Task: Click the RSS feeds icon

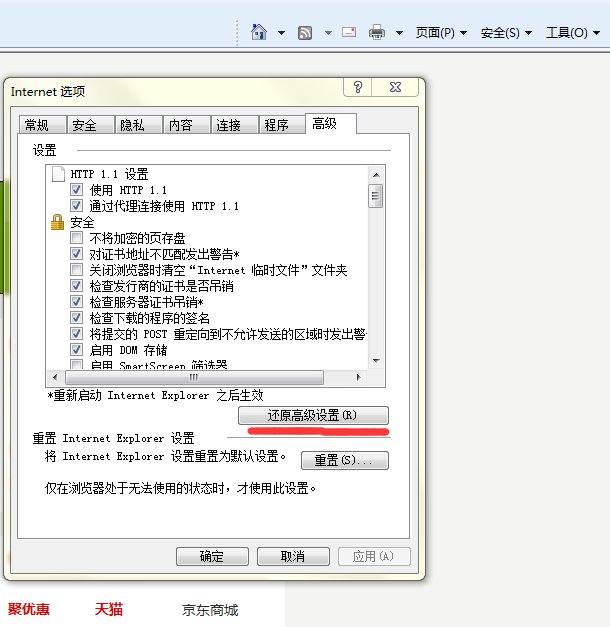Action: (x=305, y=33)
